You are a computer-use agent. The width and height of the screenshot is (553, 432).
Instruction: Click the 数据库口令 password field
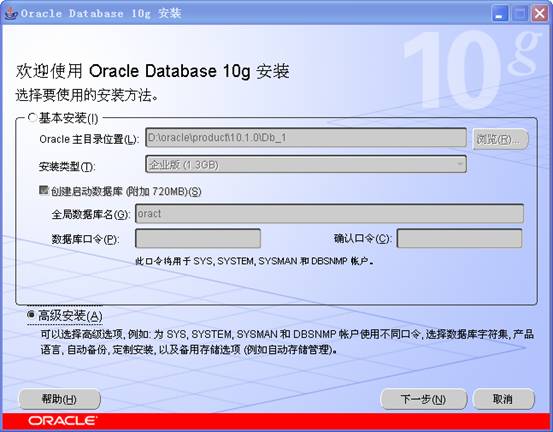198,239
